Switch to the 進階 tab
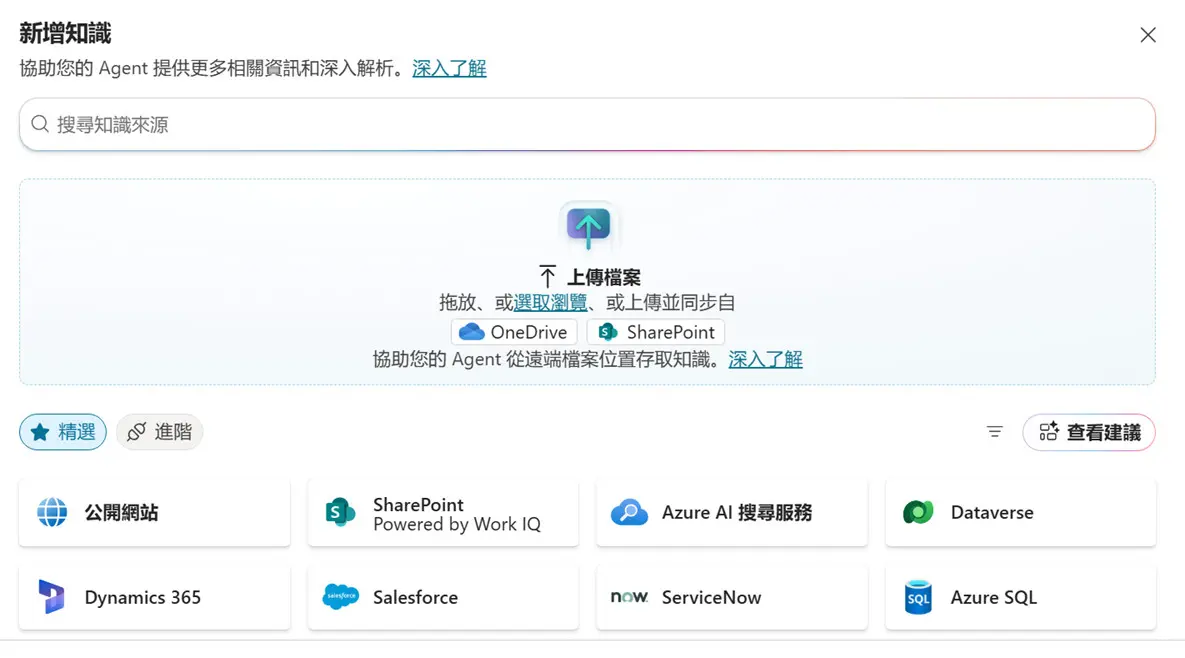1185x658 pixels. [x=159, y=432]
